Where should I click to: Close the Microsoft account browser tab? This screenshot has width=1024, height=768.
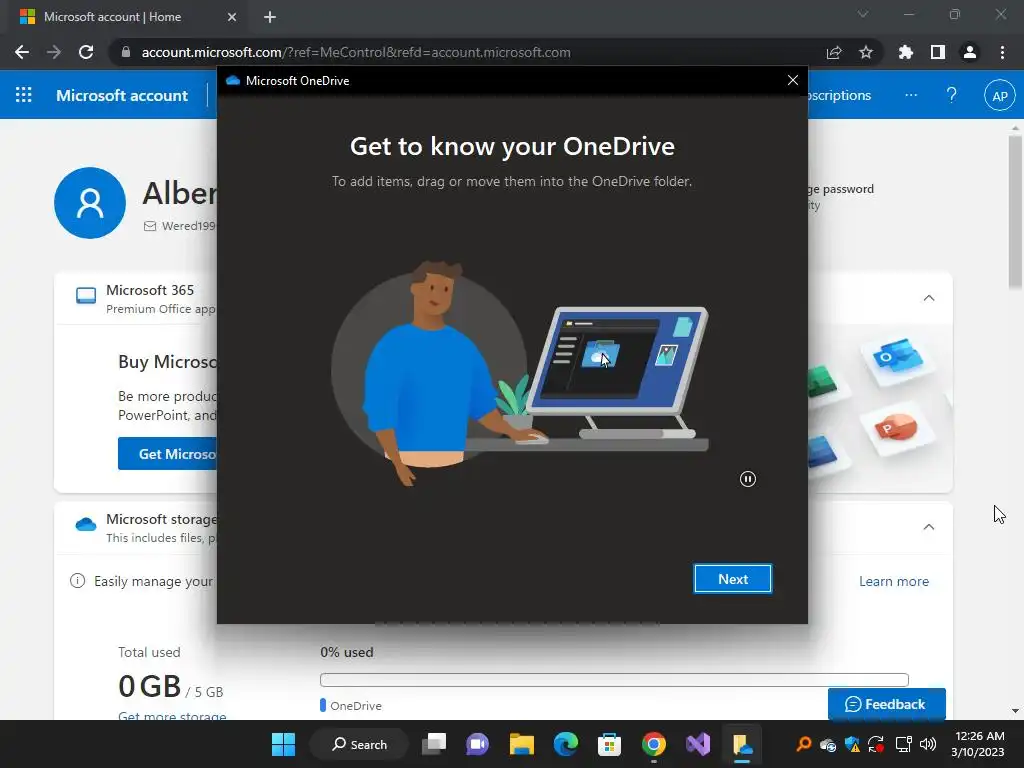(x=232, y=17)
